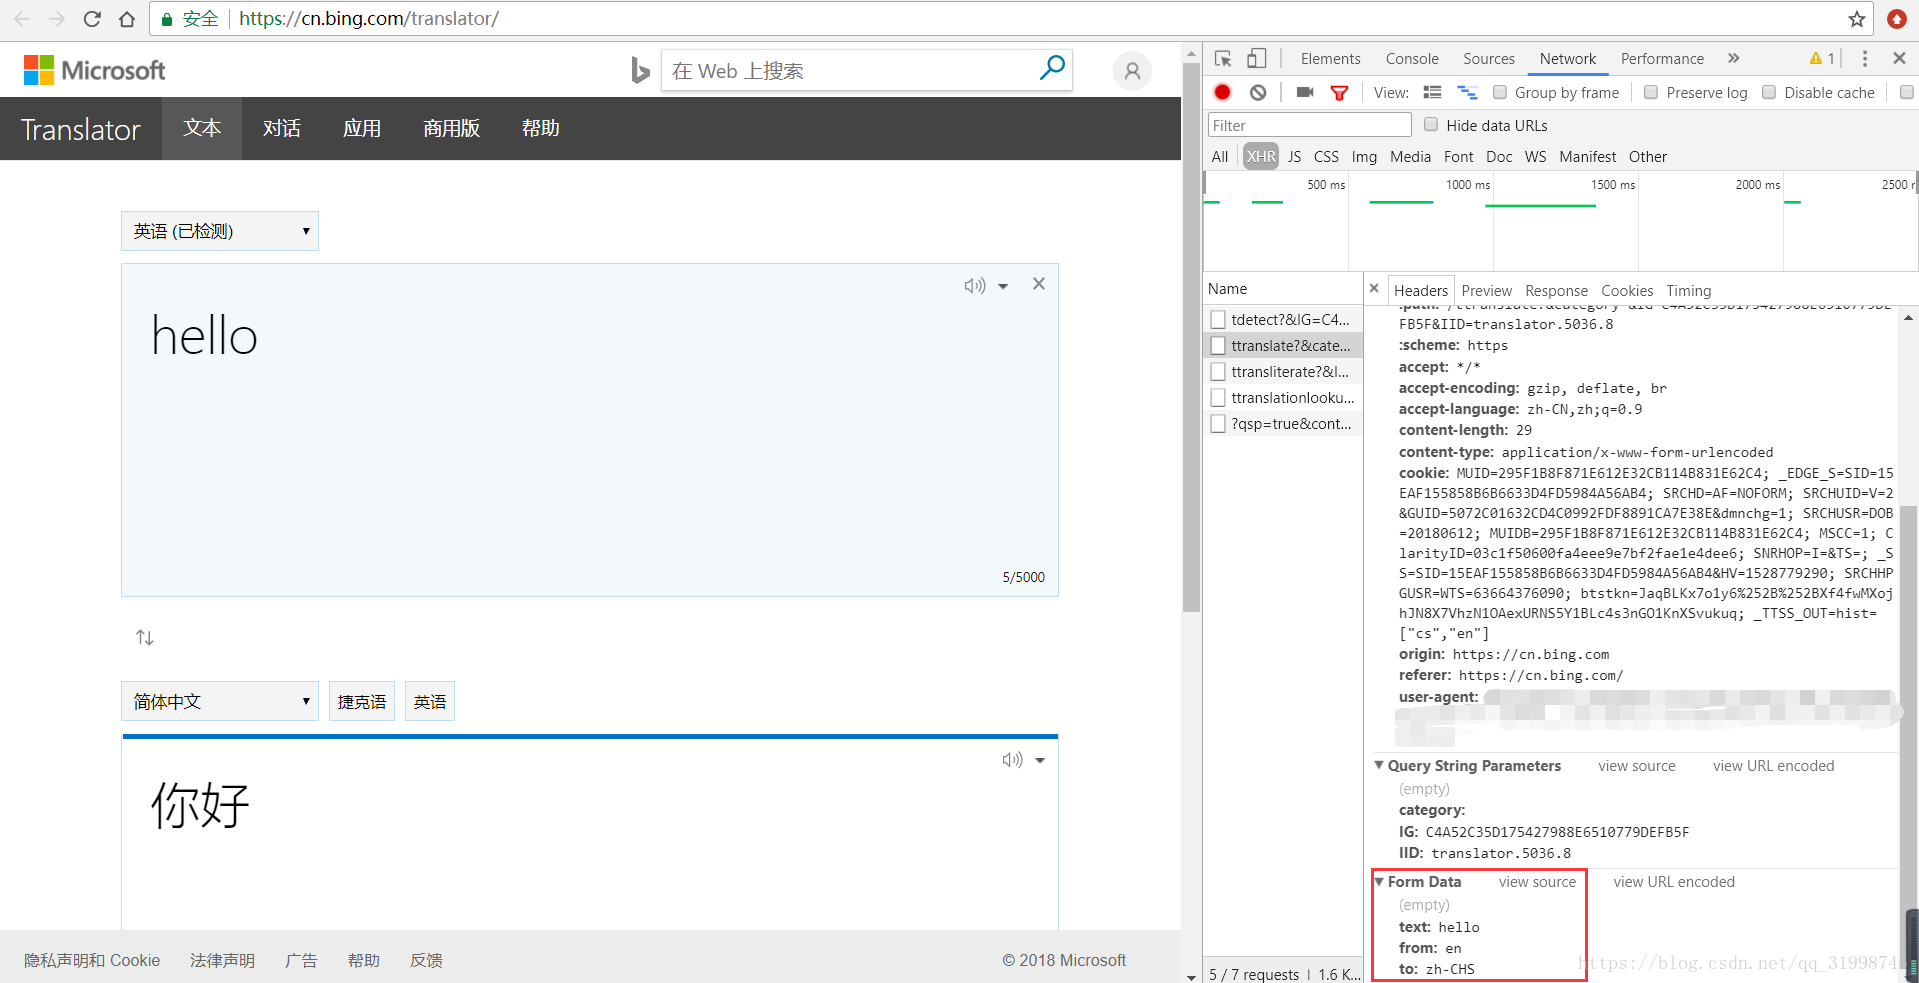Image resolution: width=1919 pixels, height=983 pixels.
Task: Click the capture screenshots camera icon
Action: [x=1305, y=92]
